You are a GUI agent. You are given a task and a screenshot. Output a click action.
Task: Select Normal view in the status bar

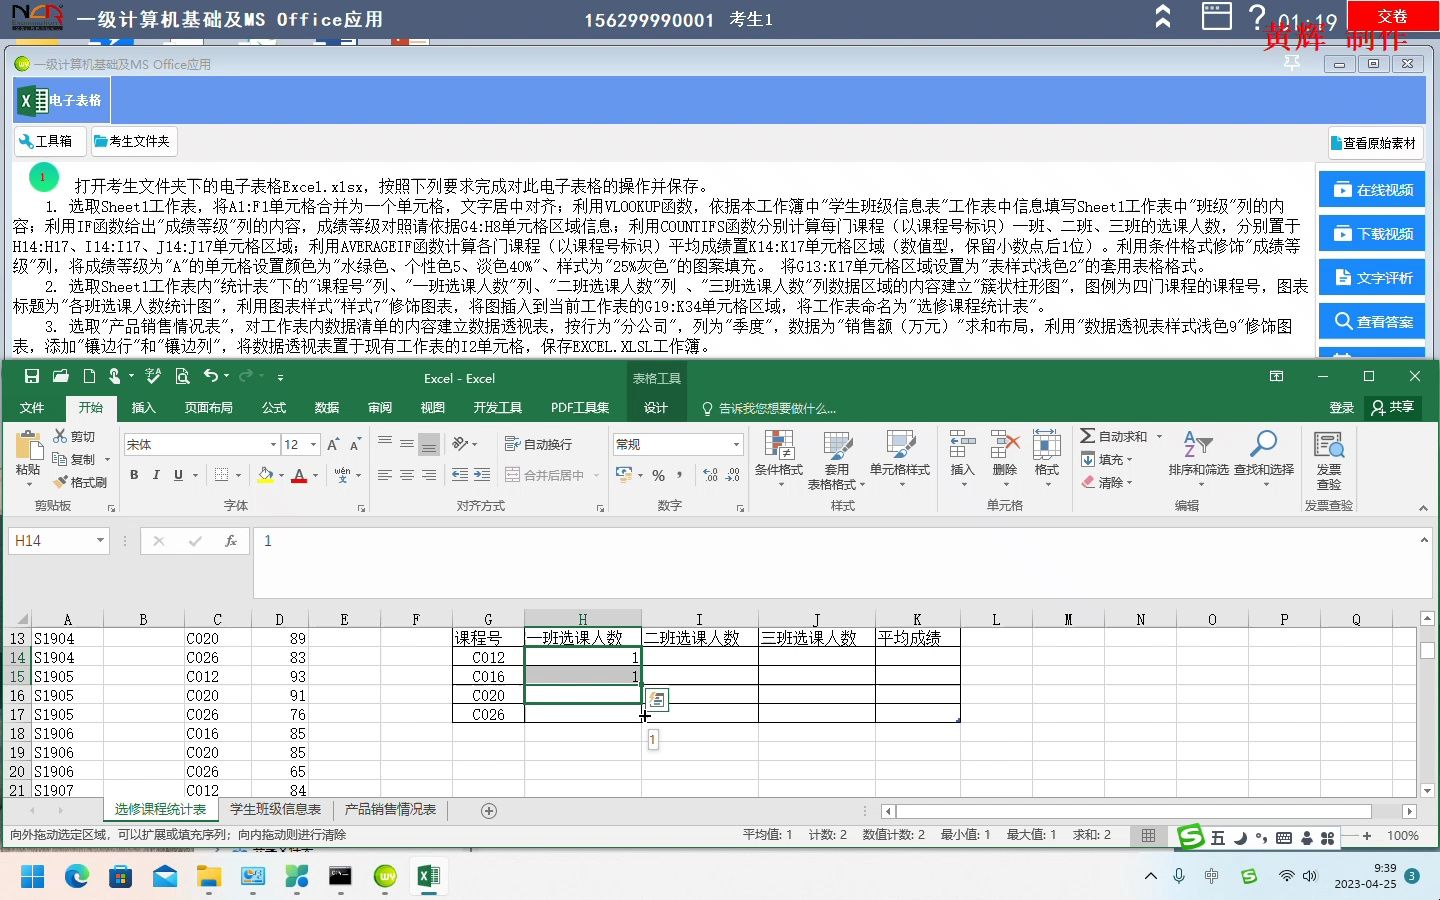[1149, 835]
